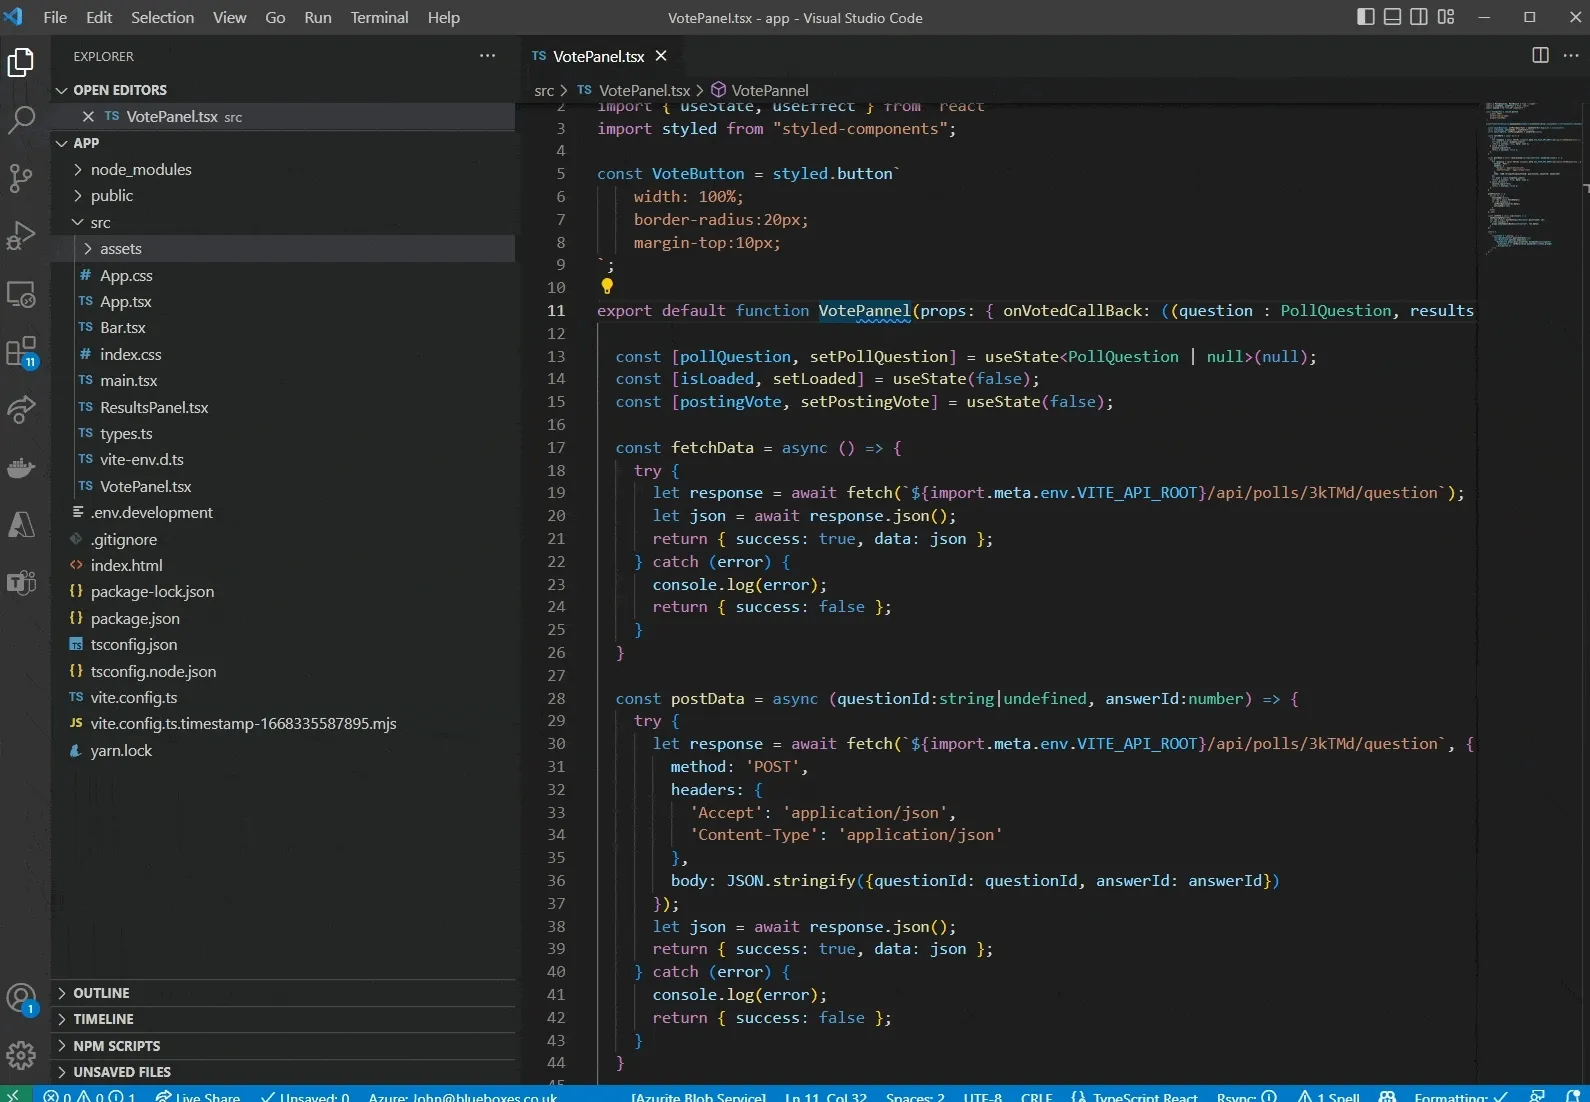The height and width of the screenshot is (1102, 1590).
Task: Change line endings via CRLF item
Action: pos(1036,1096)
